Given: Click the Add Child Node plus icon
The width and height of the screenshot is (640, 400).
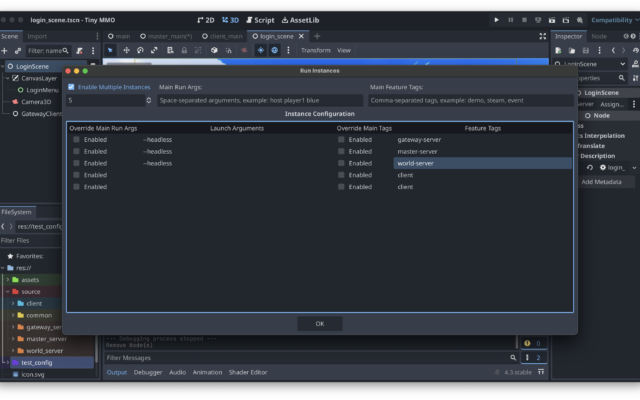Looking at the screenshot, I should pyautogui.click(x=4, y=51).
